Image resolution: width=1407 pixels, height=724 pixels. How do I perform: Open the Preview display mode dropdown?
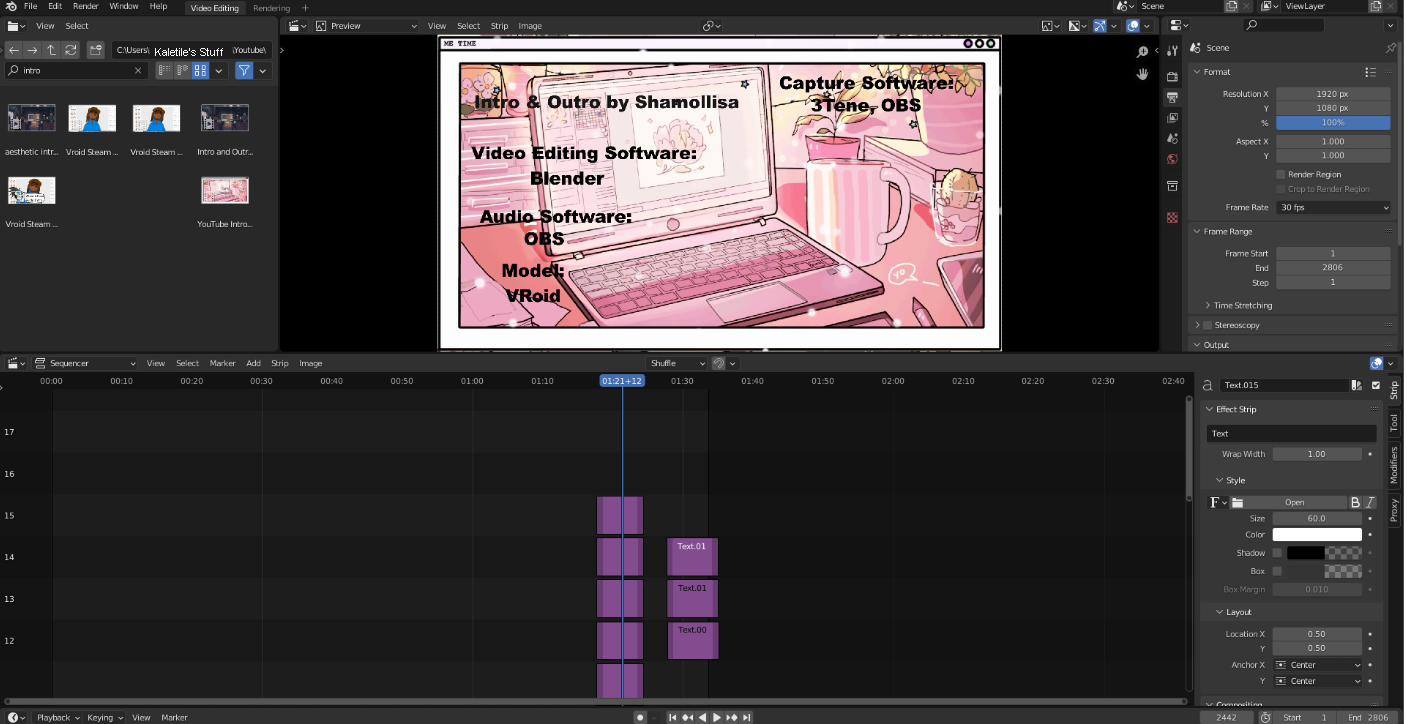pos(366,26)
